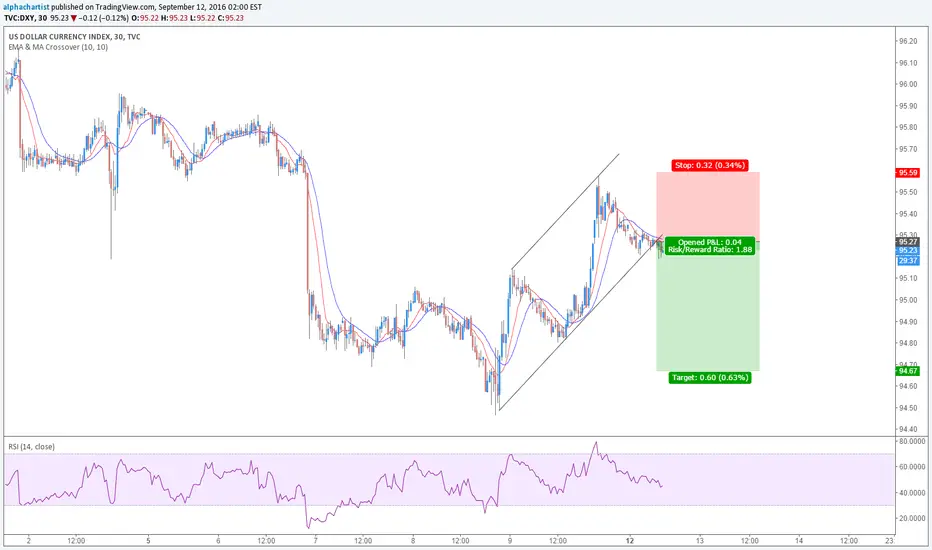This screenshot has width=932, height=550.
Task: Click the 60.0000 RSI axis label
Action: pyautogui.click(x=912, y=467)
